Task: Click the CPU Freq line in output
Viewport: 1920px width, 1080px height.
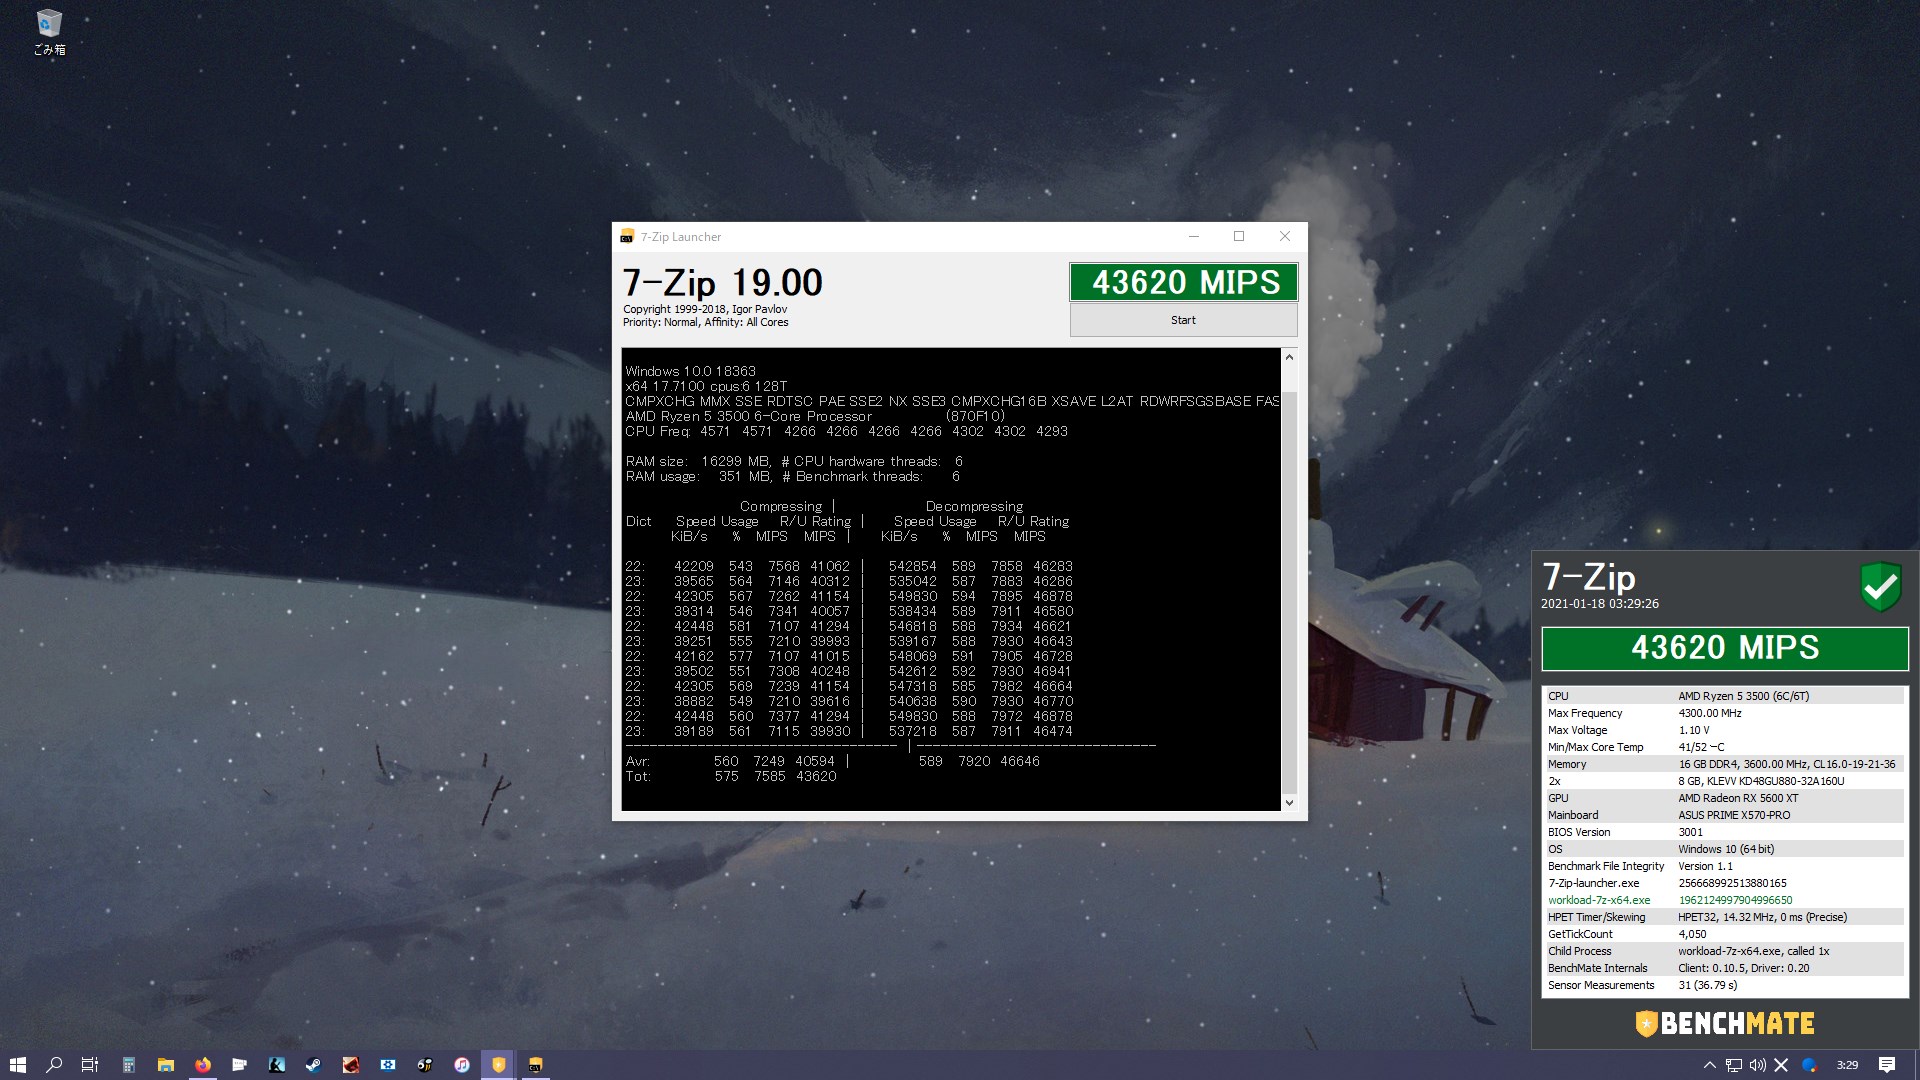Action: [x=846, y=431]
